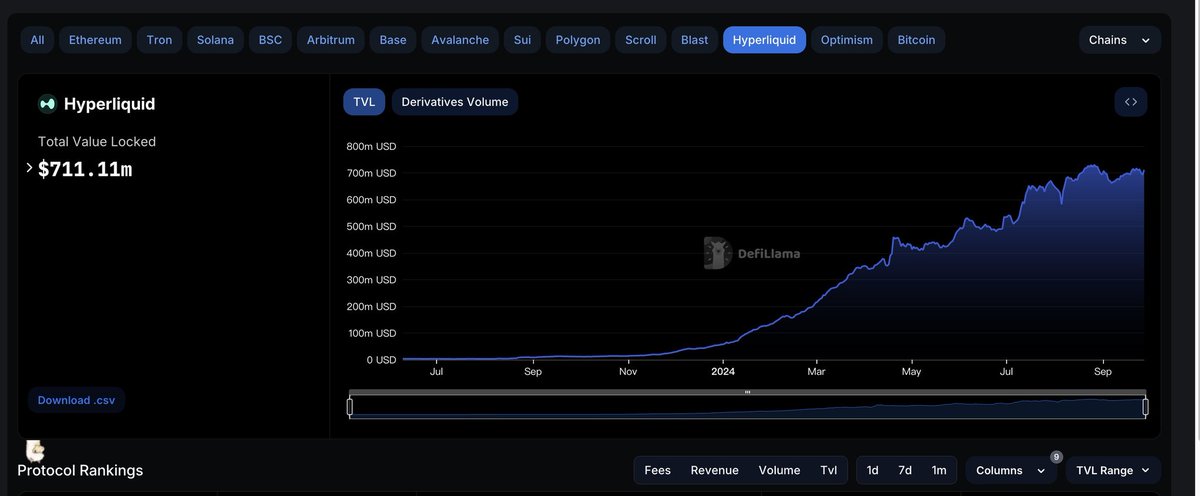
Task: Set change period to 7d
Action: point(905,470)
